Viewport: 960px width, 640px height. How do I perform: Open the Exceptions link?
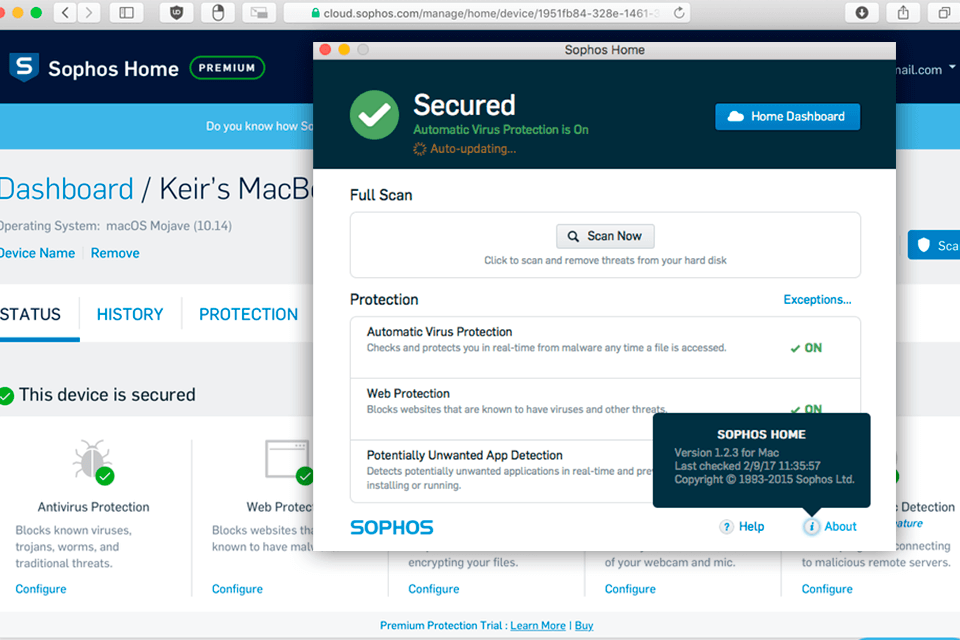pyautogui.click(x=817, y=299)
